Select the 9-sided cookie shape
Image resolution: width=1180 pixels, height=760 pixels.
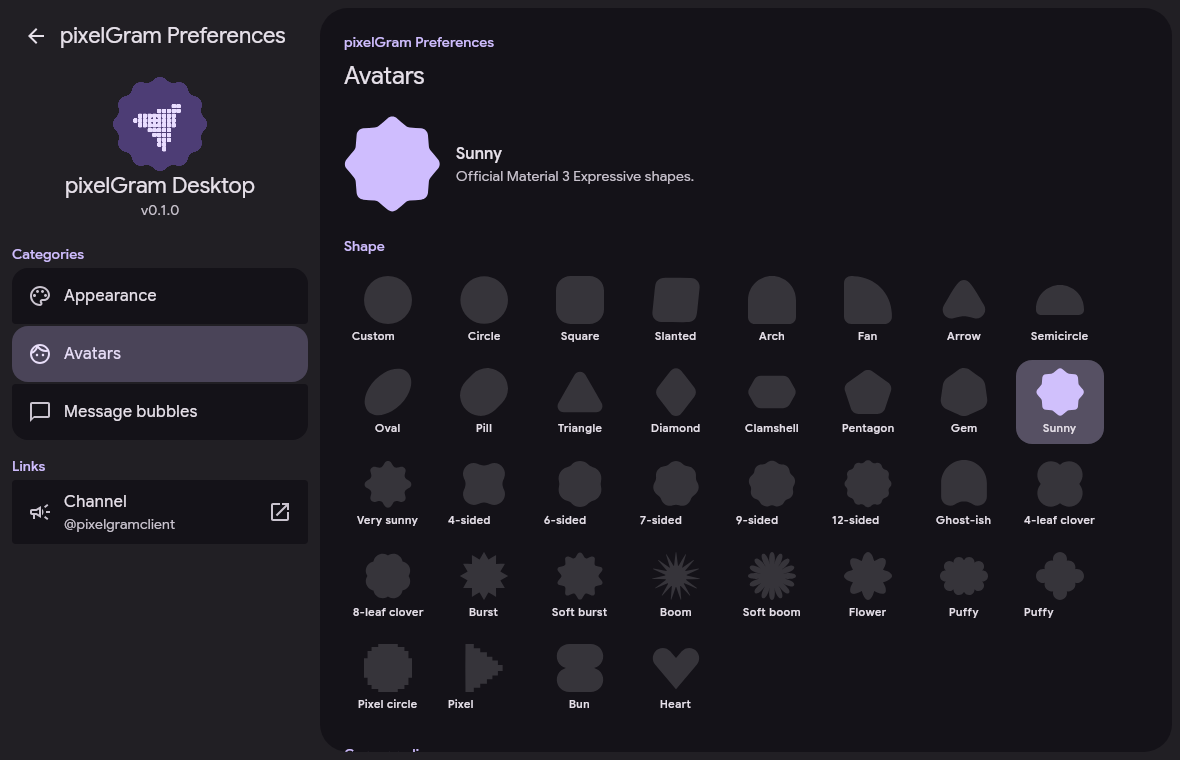point(771,494)
